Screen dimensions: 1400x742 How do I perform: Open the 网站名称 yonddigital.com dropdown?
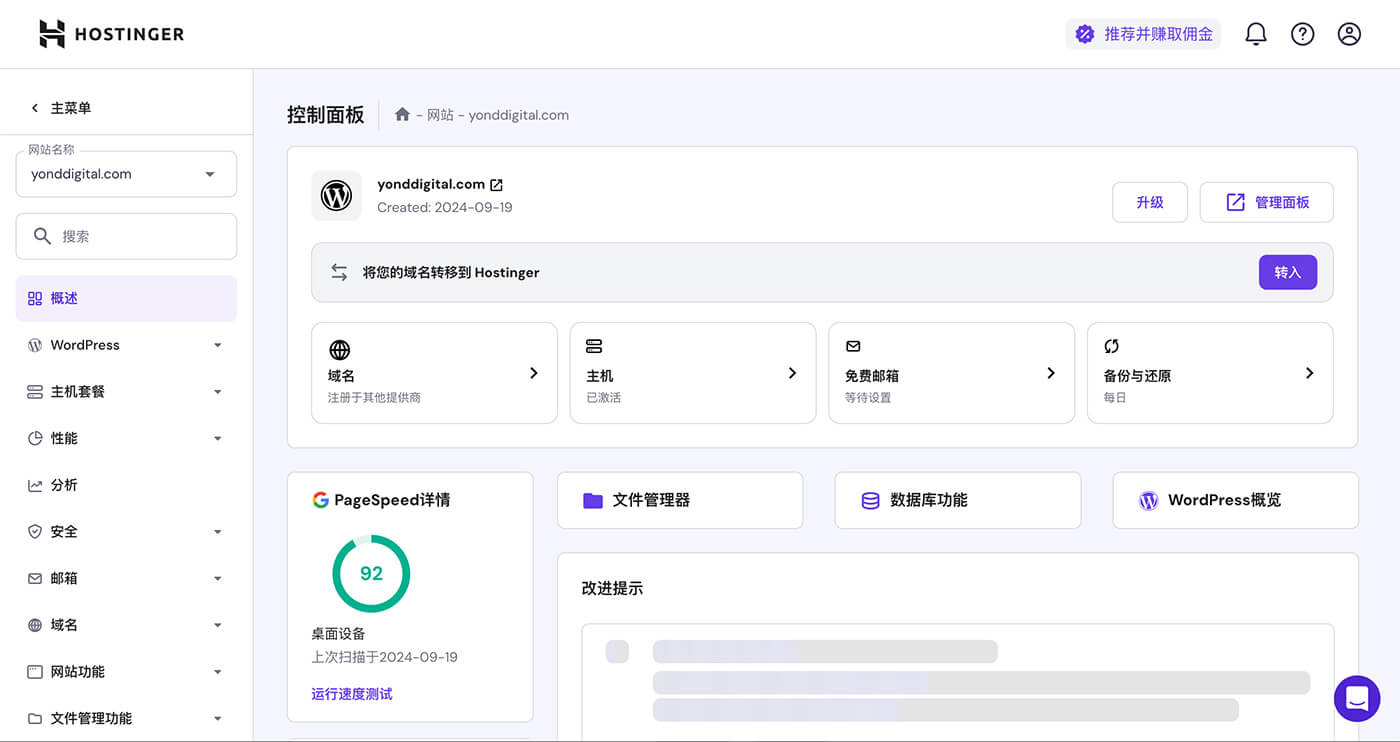[126, 174]
